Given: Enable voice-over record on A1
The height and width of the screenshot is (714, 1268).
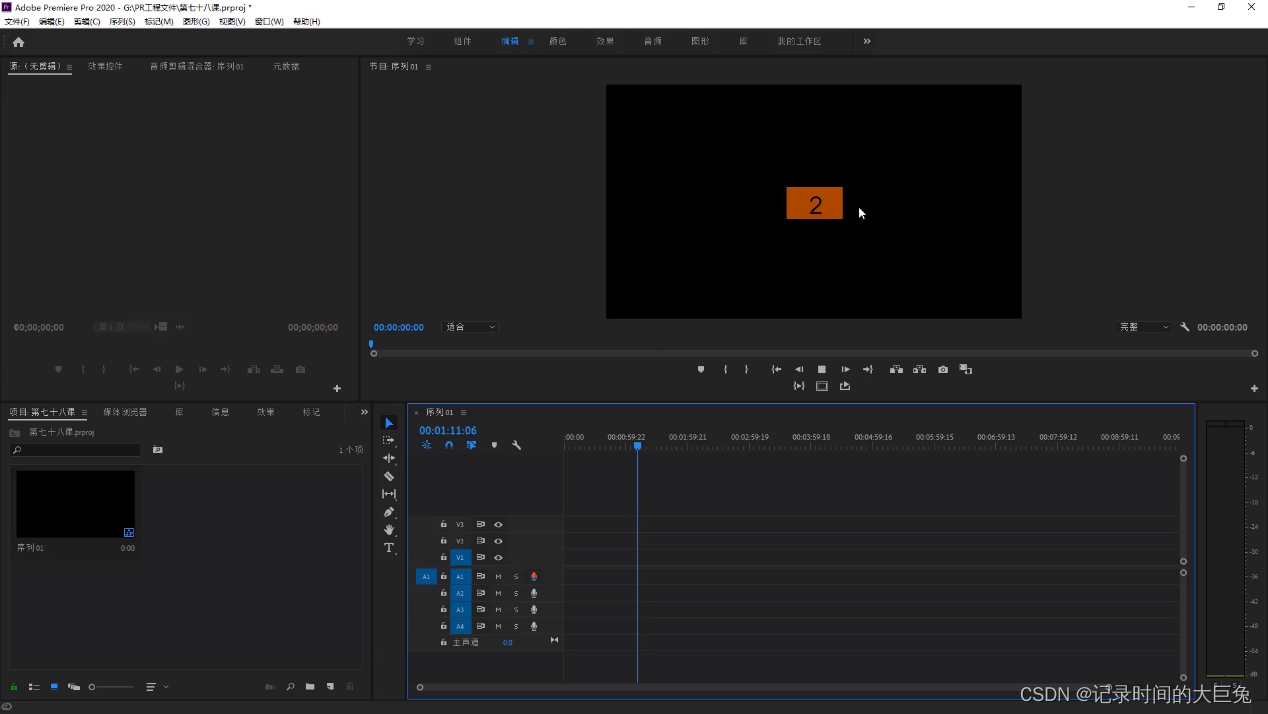Looking at the screenshot, I should point(534,577).
